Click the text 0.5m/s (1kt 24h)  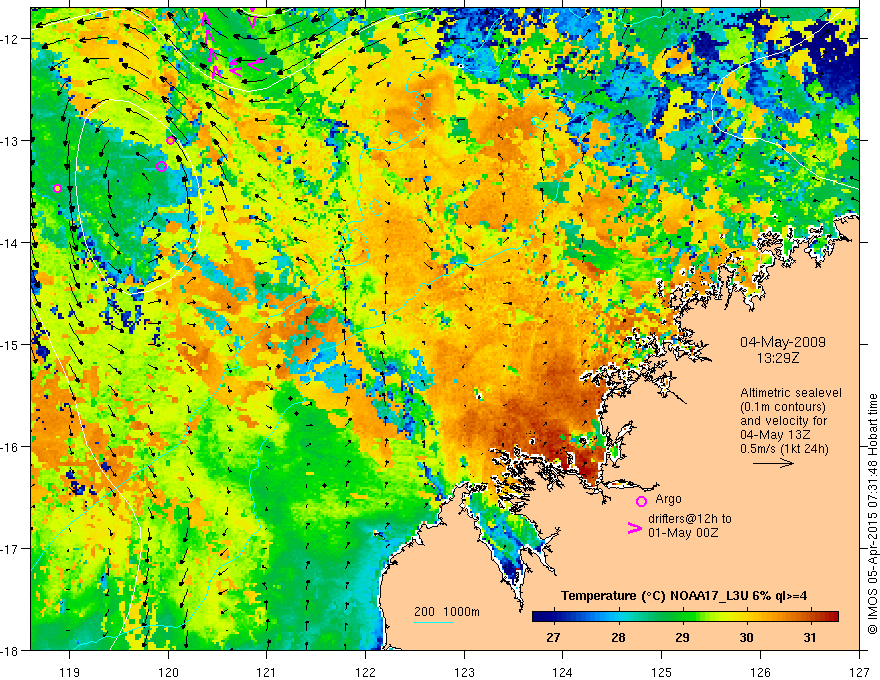tap(784, 449)
